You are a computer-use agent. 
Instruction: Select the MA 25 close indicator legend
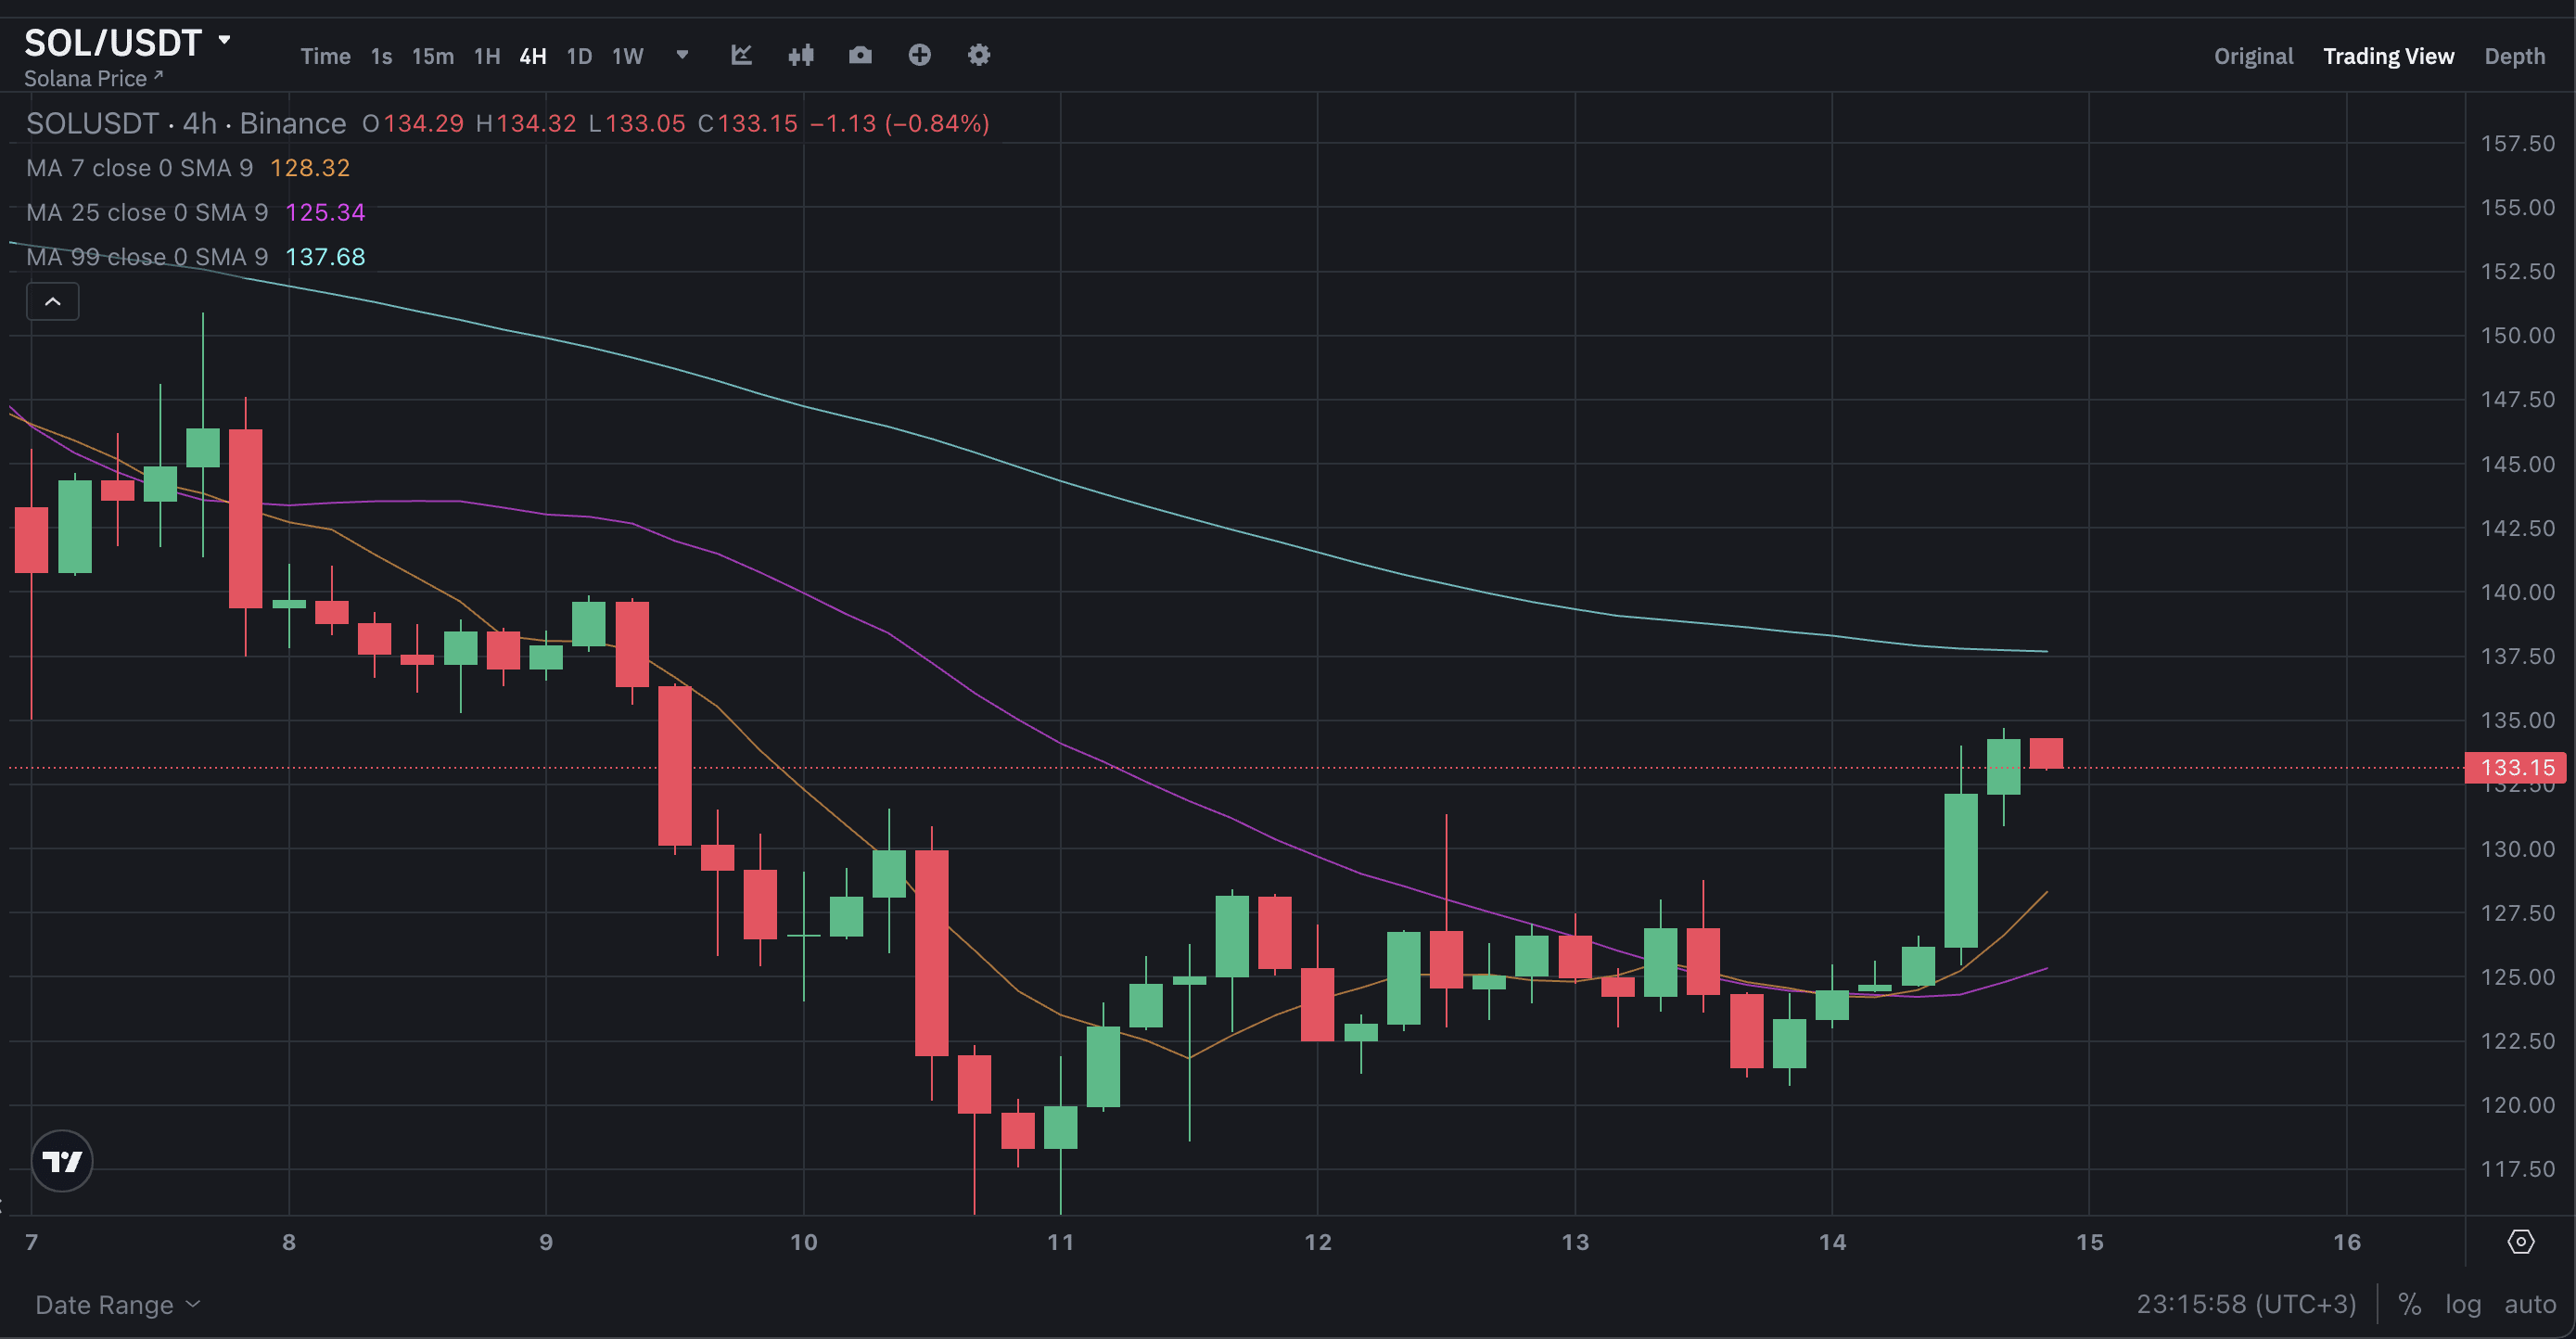click(147, 212)
